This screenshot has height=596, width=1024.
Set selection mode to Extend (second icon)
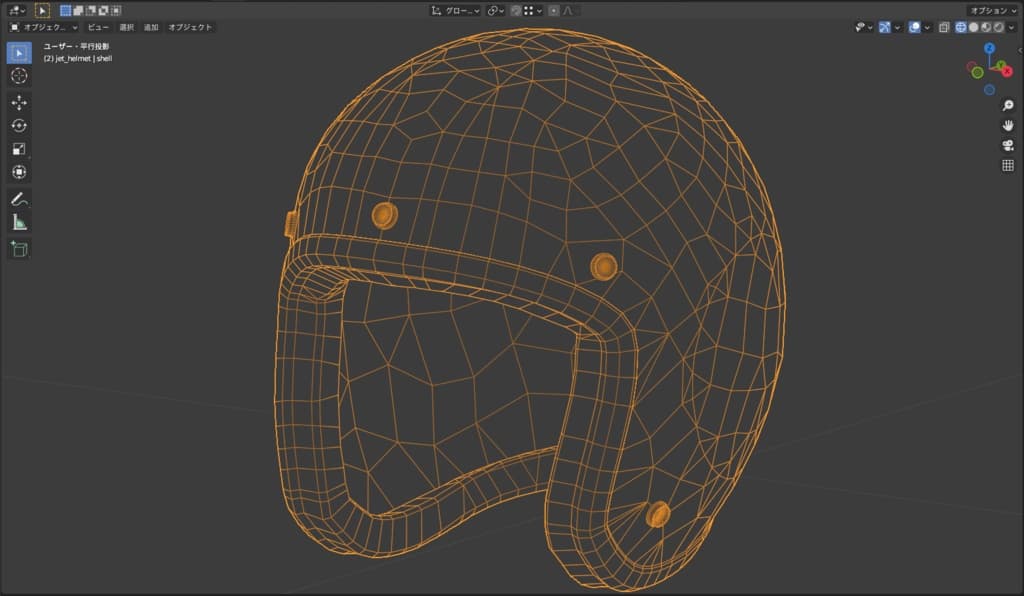tap(78, 10)
